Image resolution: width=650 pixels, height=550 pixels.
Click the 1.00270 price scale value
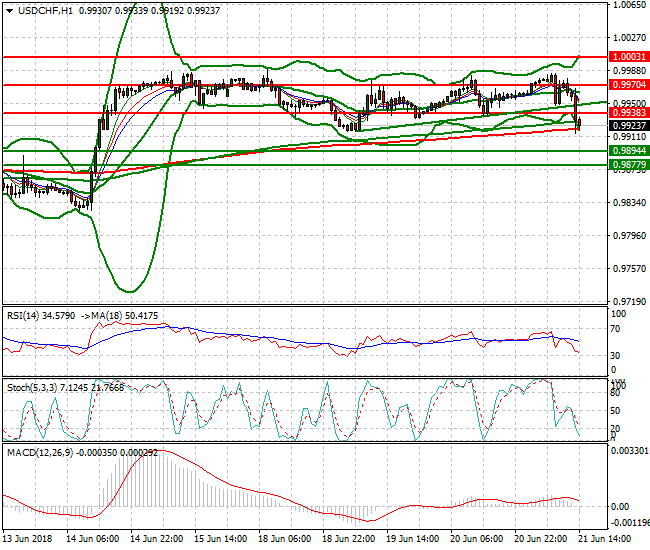coord(629,38)
